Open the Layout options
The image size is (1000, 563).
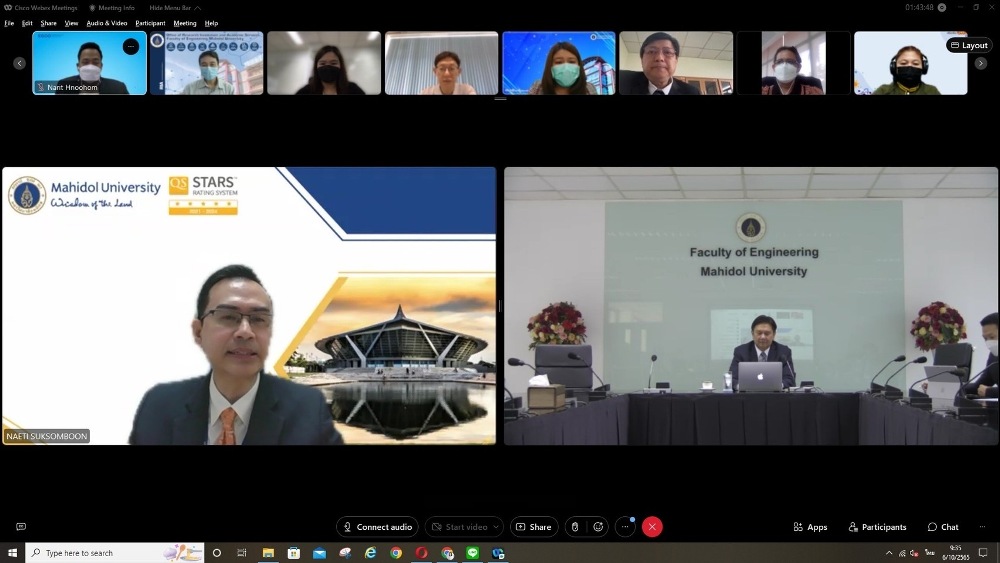968,45
